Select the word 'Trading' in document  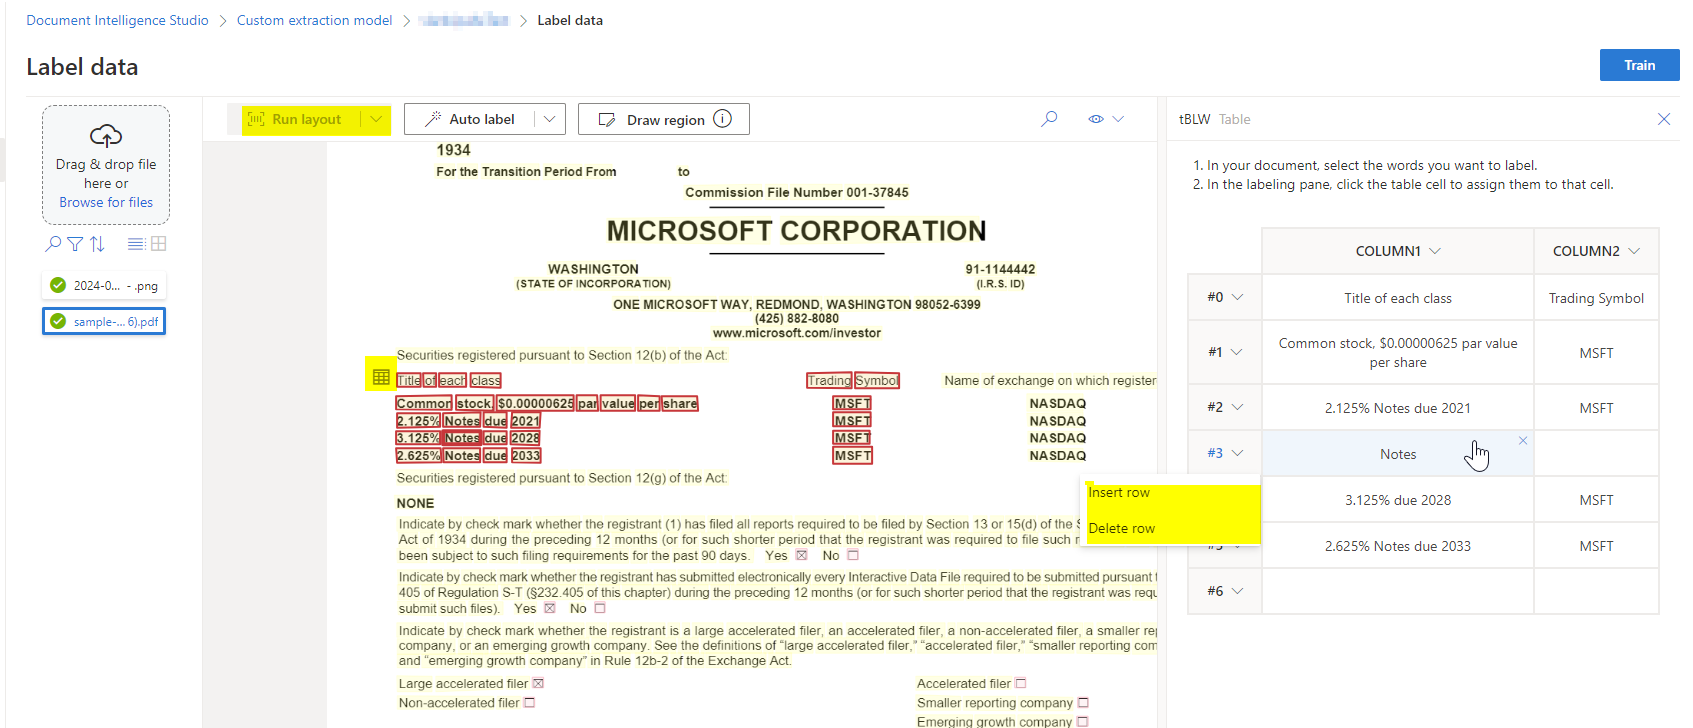pos(829,381)
